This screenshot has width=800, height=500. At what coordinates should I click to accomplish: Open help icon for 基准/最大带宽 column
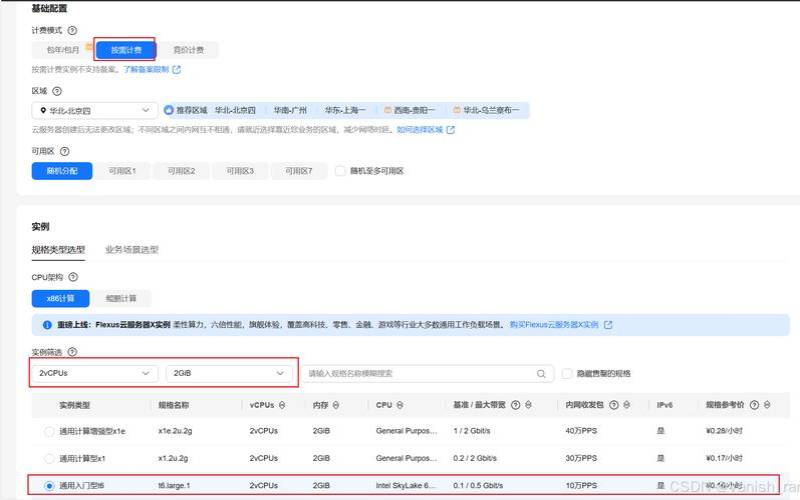pyautogui.click(x=515, y=405)
